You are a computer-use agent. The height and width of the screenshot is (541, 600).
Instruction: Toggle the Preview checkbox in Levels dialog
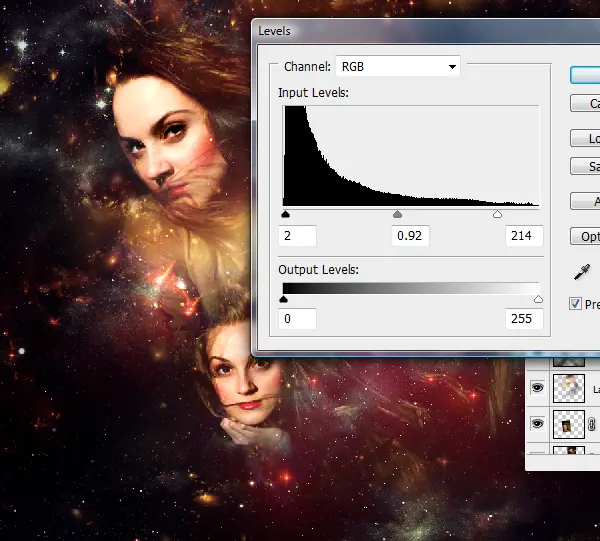click(x=575, y=304)
